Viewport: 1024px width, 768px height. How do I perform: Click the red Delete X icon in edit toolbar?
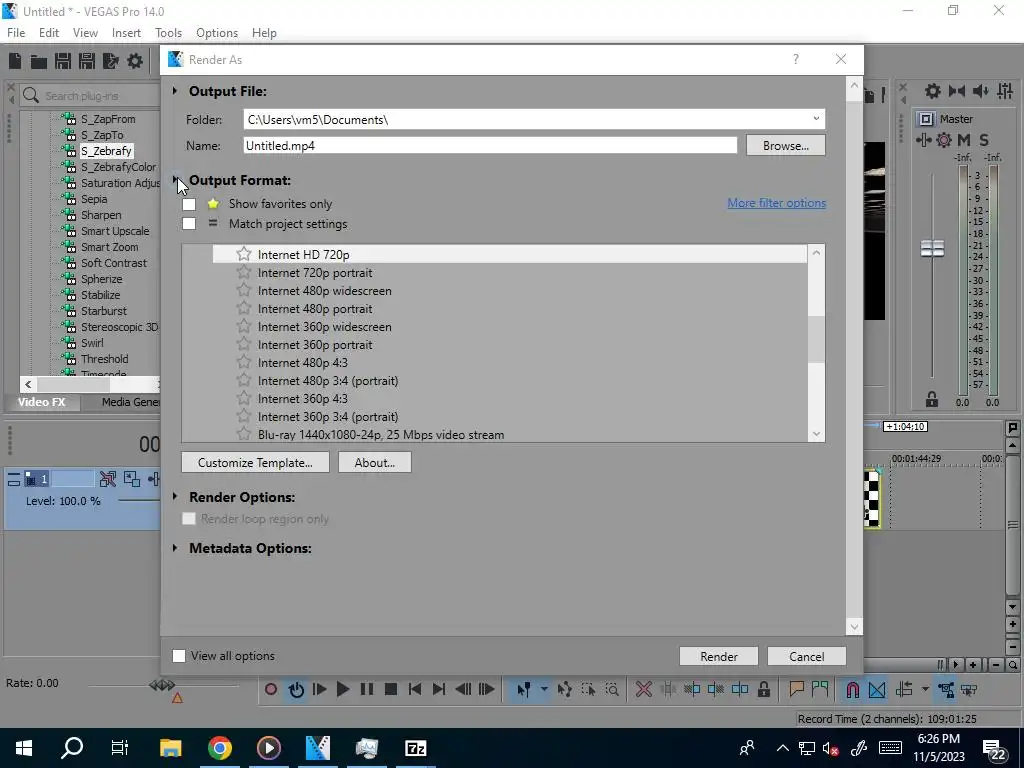pyautogui.click(x=644, y=689)
